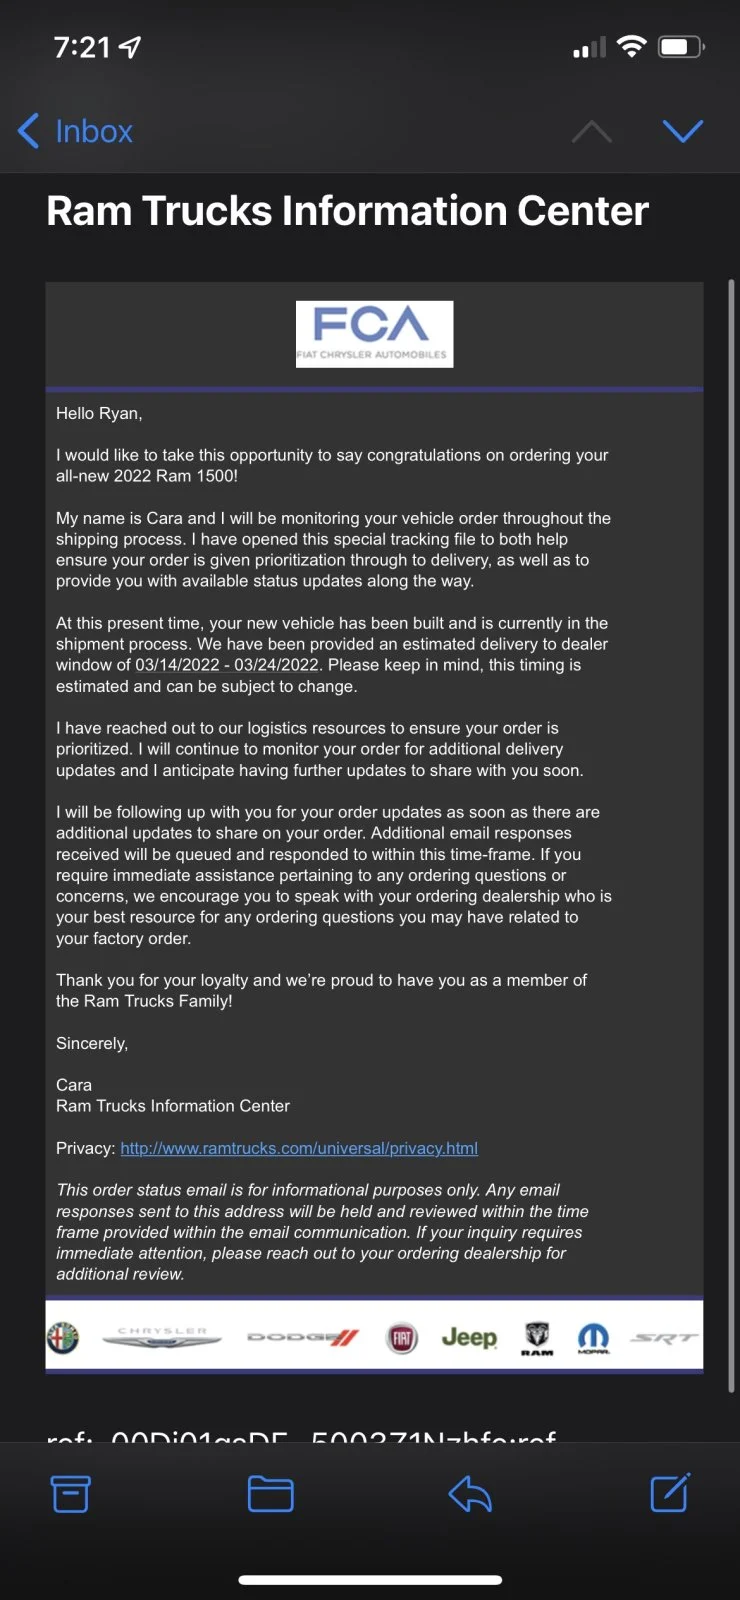Tap the SRT brand logo
Image resolution: width=740 pixels, height=1600 pixels.
[x=664, y=1338]
